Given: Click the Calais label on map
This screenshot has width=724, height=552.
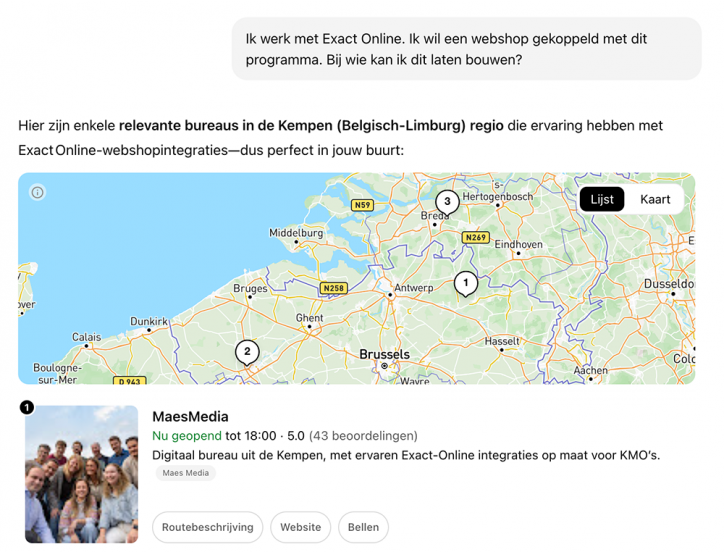Looking at the screenshot, I should tap(86, 337).
